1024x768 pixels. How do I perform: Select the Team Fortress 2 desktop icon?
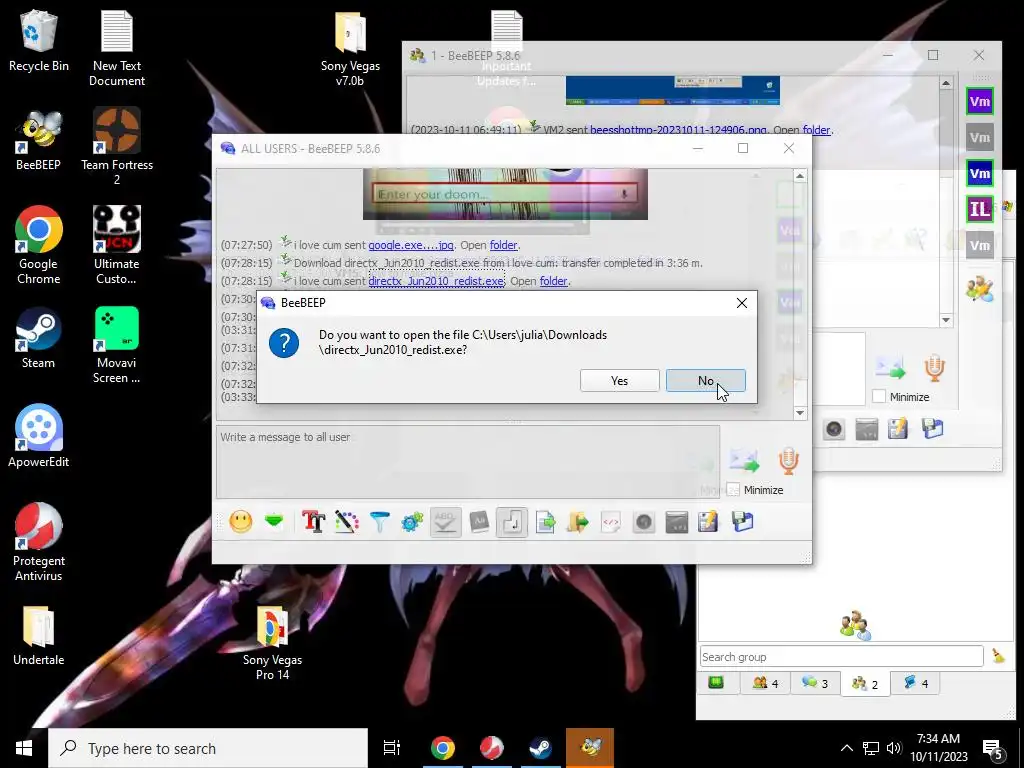tap(117, 147)
